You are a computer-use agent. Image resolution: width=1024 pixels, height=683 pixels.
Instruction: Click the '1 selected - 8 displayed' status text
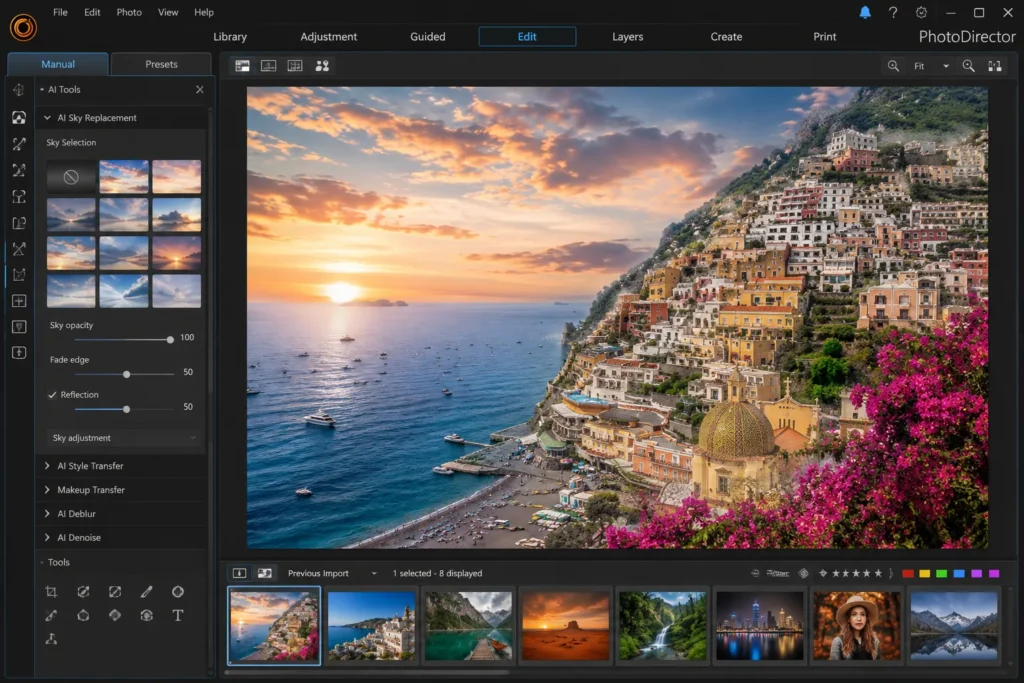[437, 573]
